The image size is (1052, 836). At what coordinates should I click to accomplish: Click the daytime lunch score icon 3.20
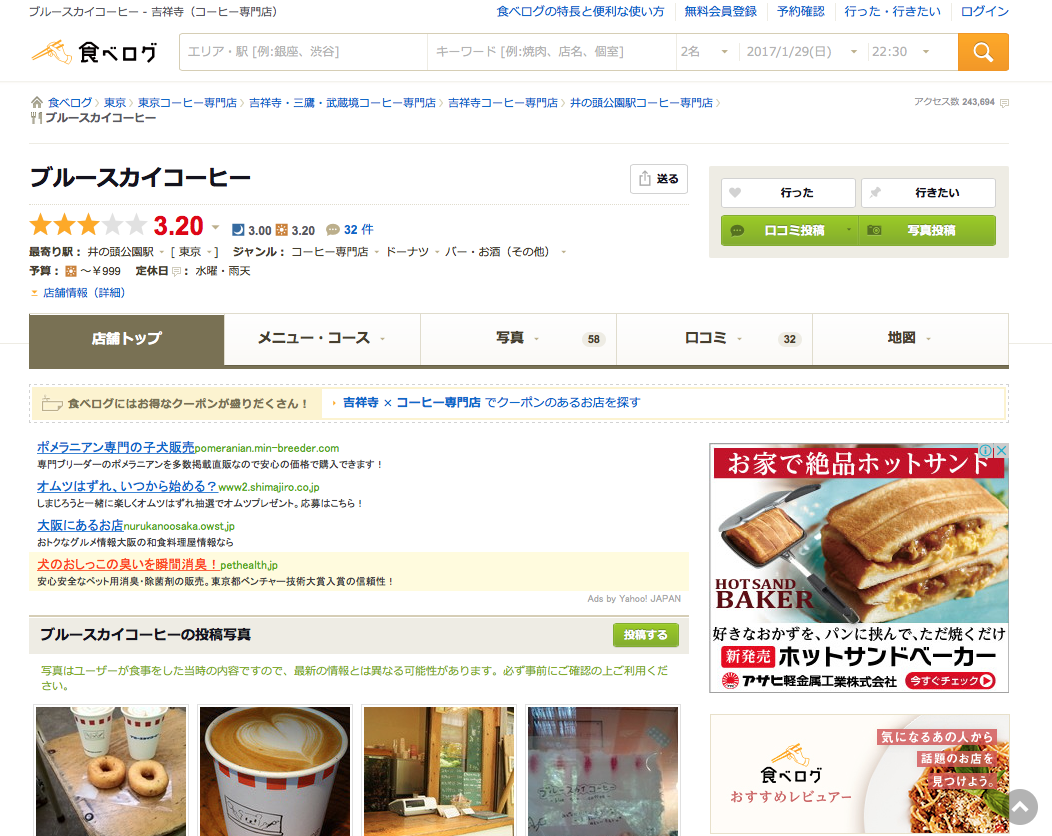(282, 230)
